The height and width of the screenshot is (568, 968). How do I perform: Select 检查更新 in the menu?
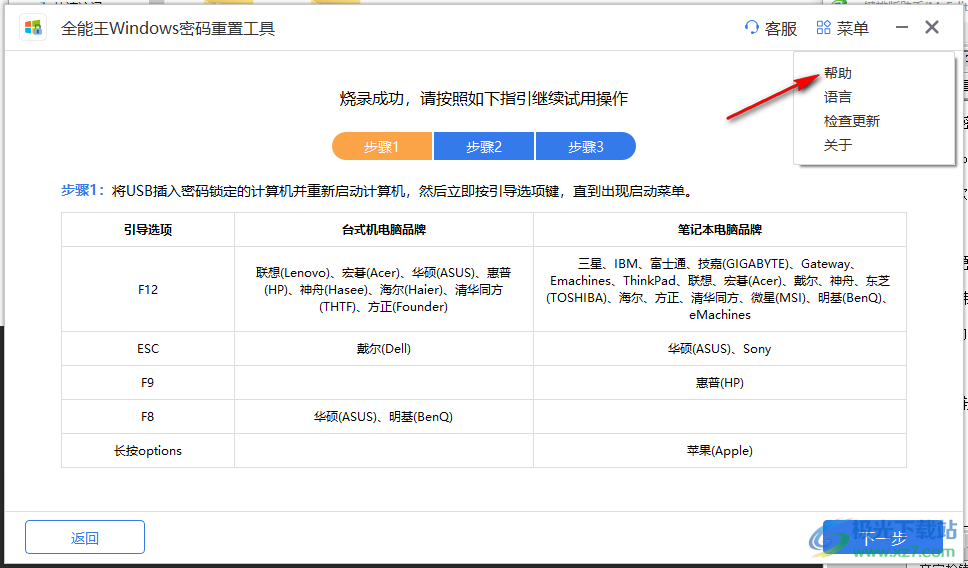[x=852, y=122]
